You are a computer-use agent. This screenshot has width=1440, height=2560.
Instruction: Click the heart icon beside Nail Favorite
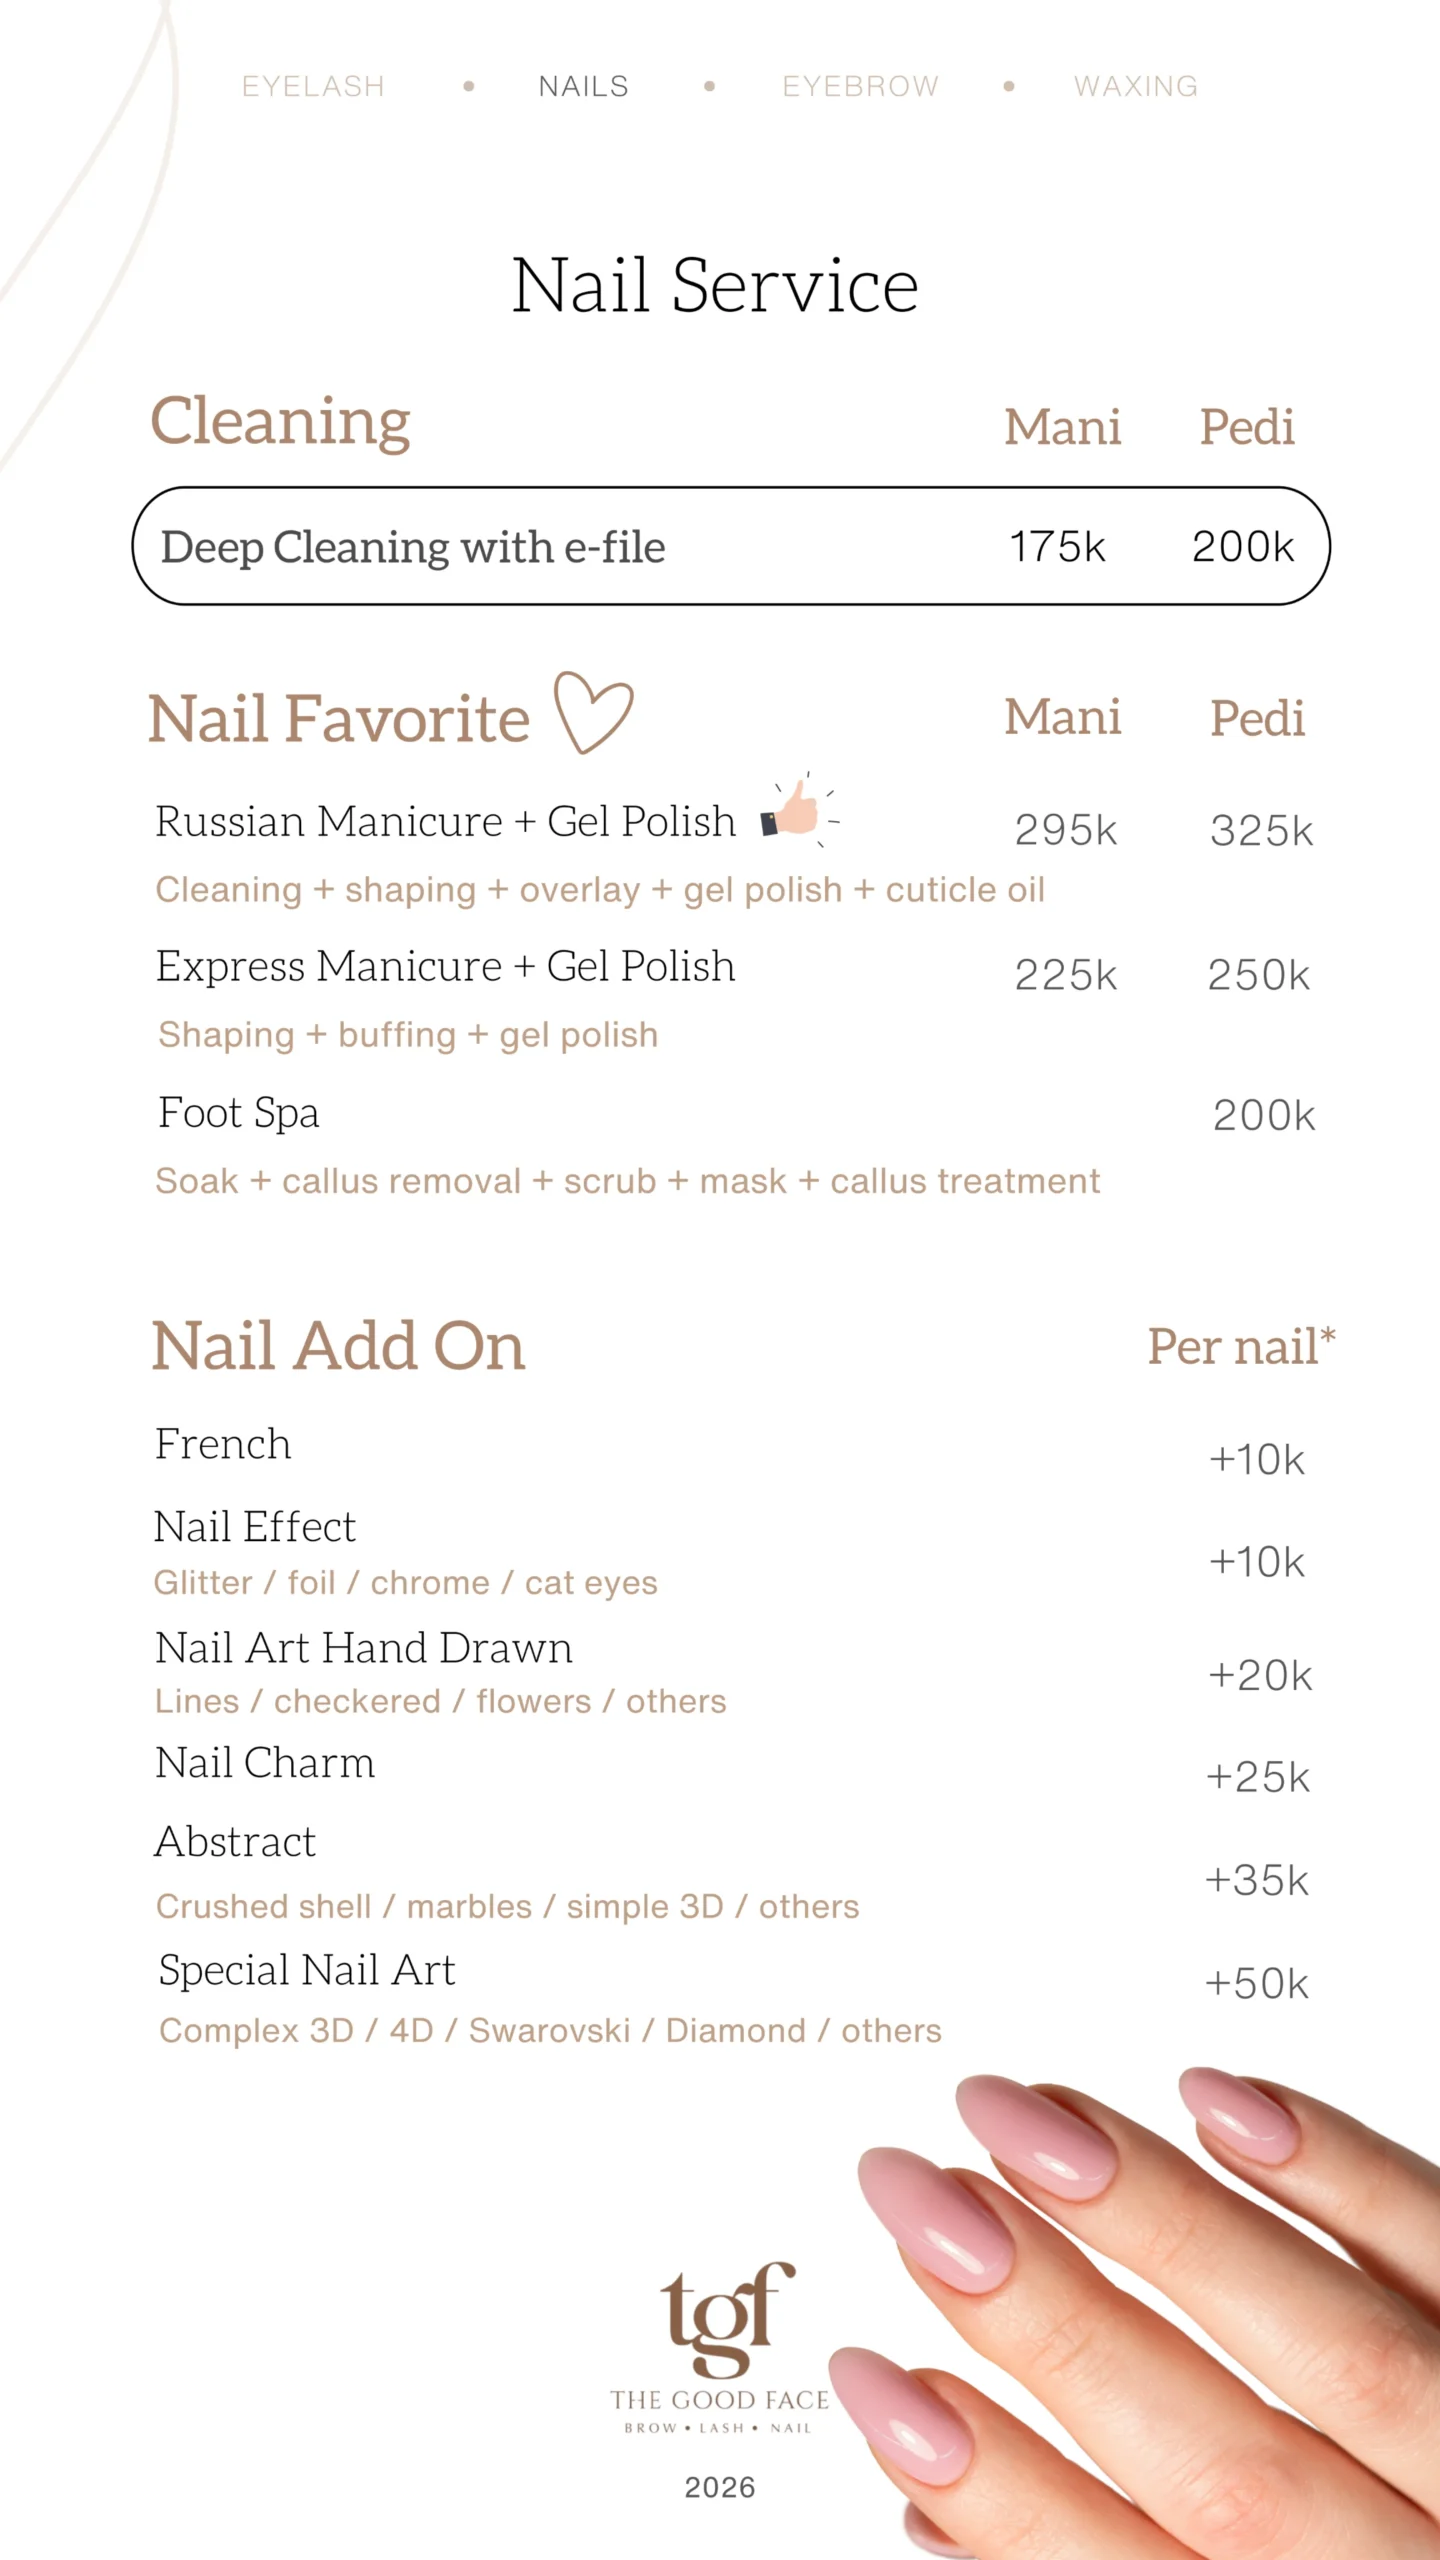(593, 712)
